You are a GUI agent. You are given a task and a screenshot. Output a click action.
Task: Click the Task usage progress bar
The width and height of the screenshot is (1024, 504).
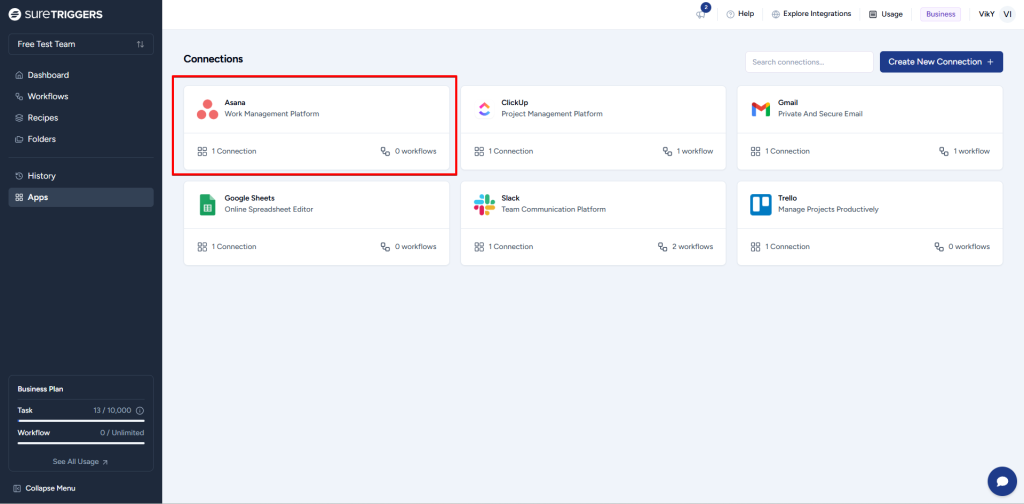tap(81, 421)
